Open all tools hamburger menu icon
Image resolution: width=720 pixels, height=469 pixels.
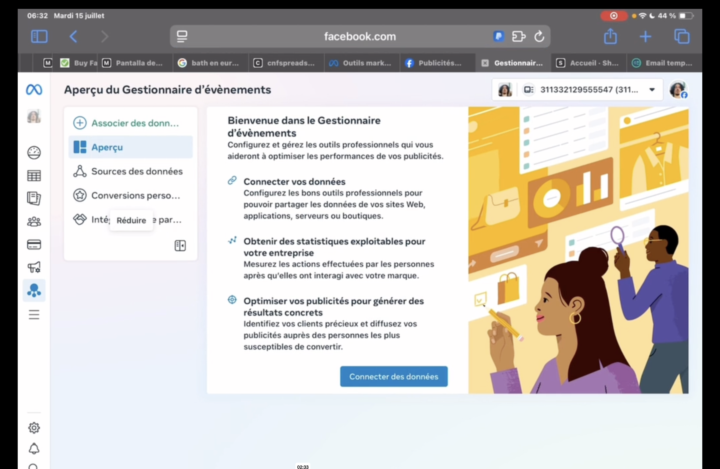34,315
